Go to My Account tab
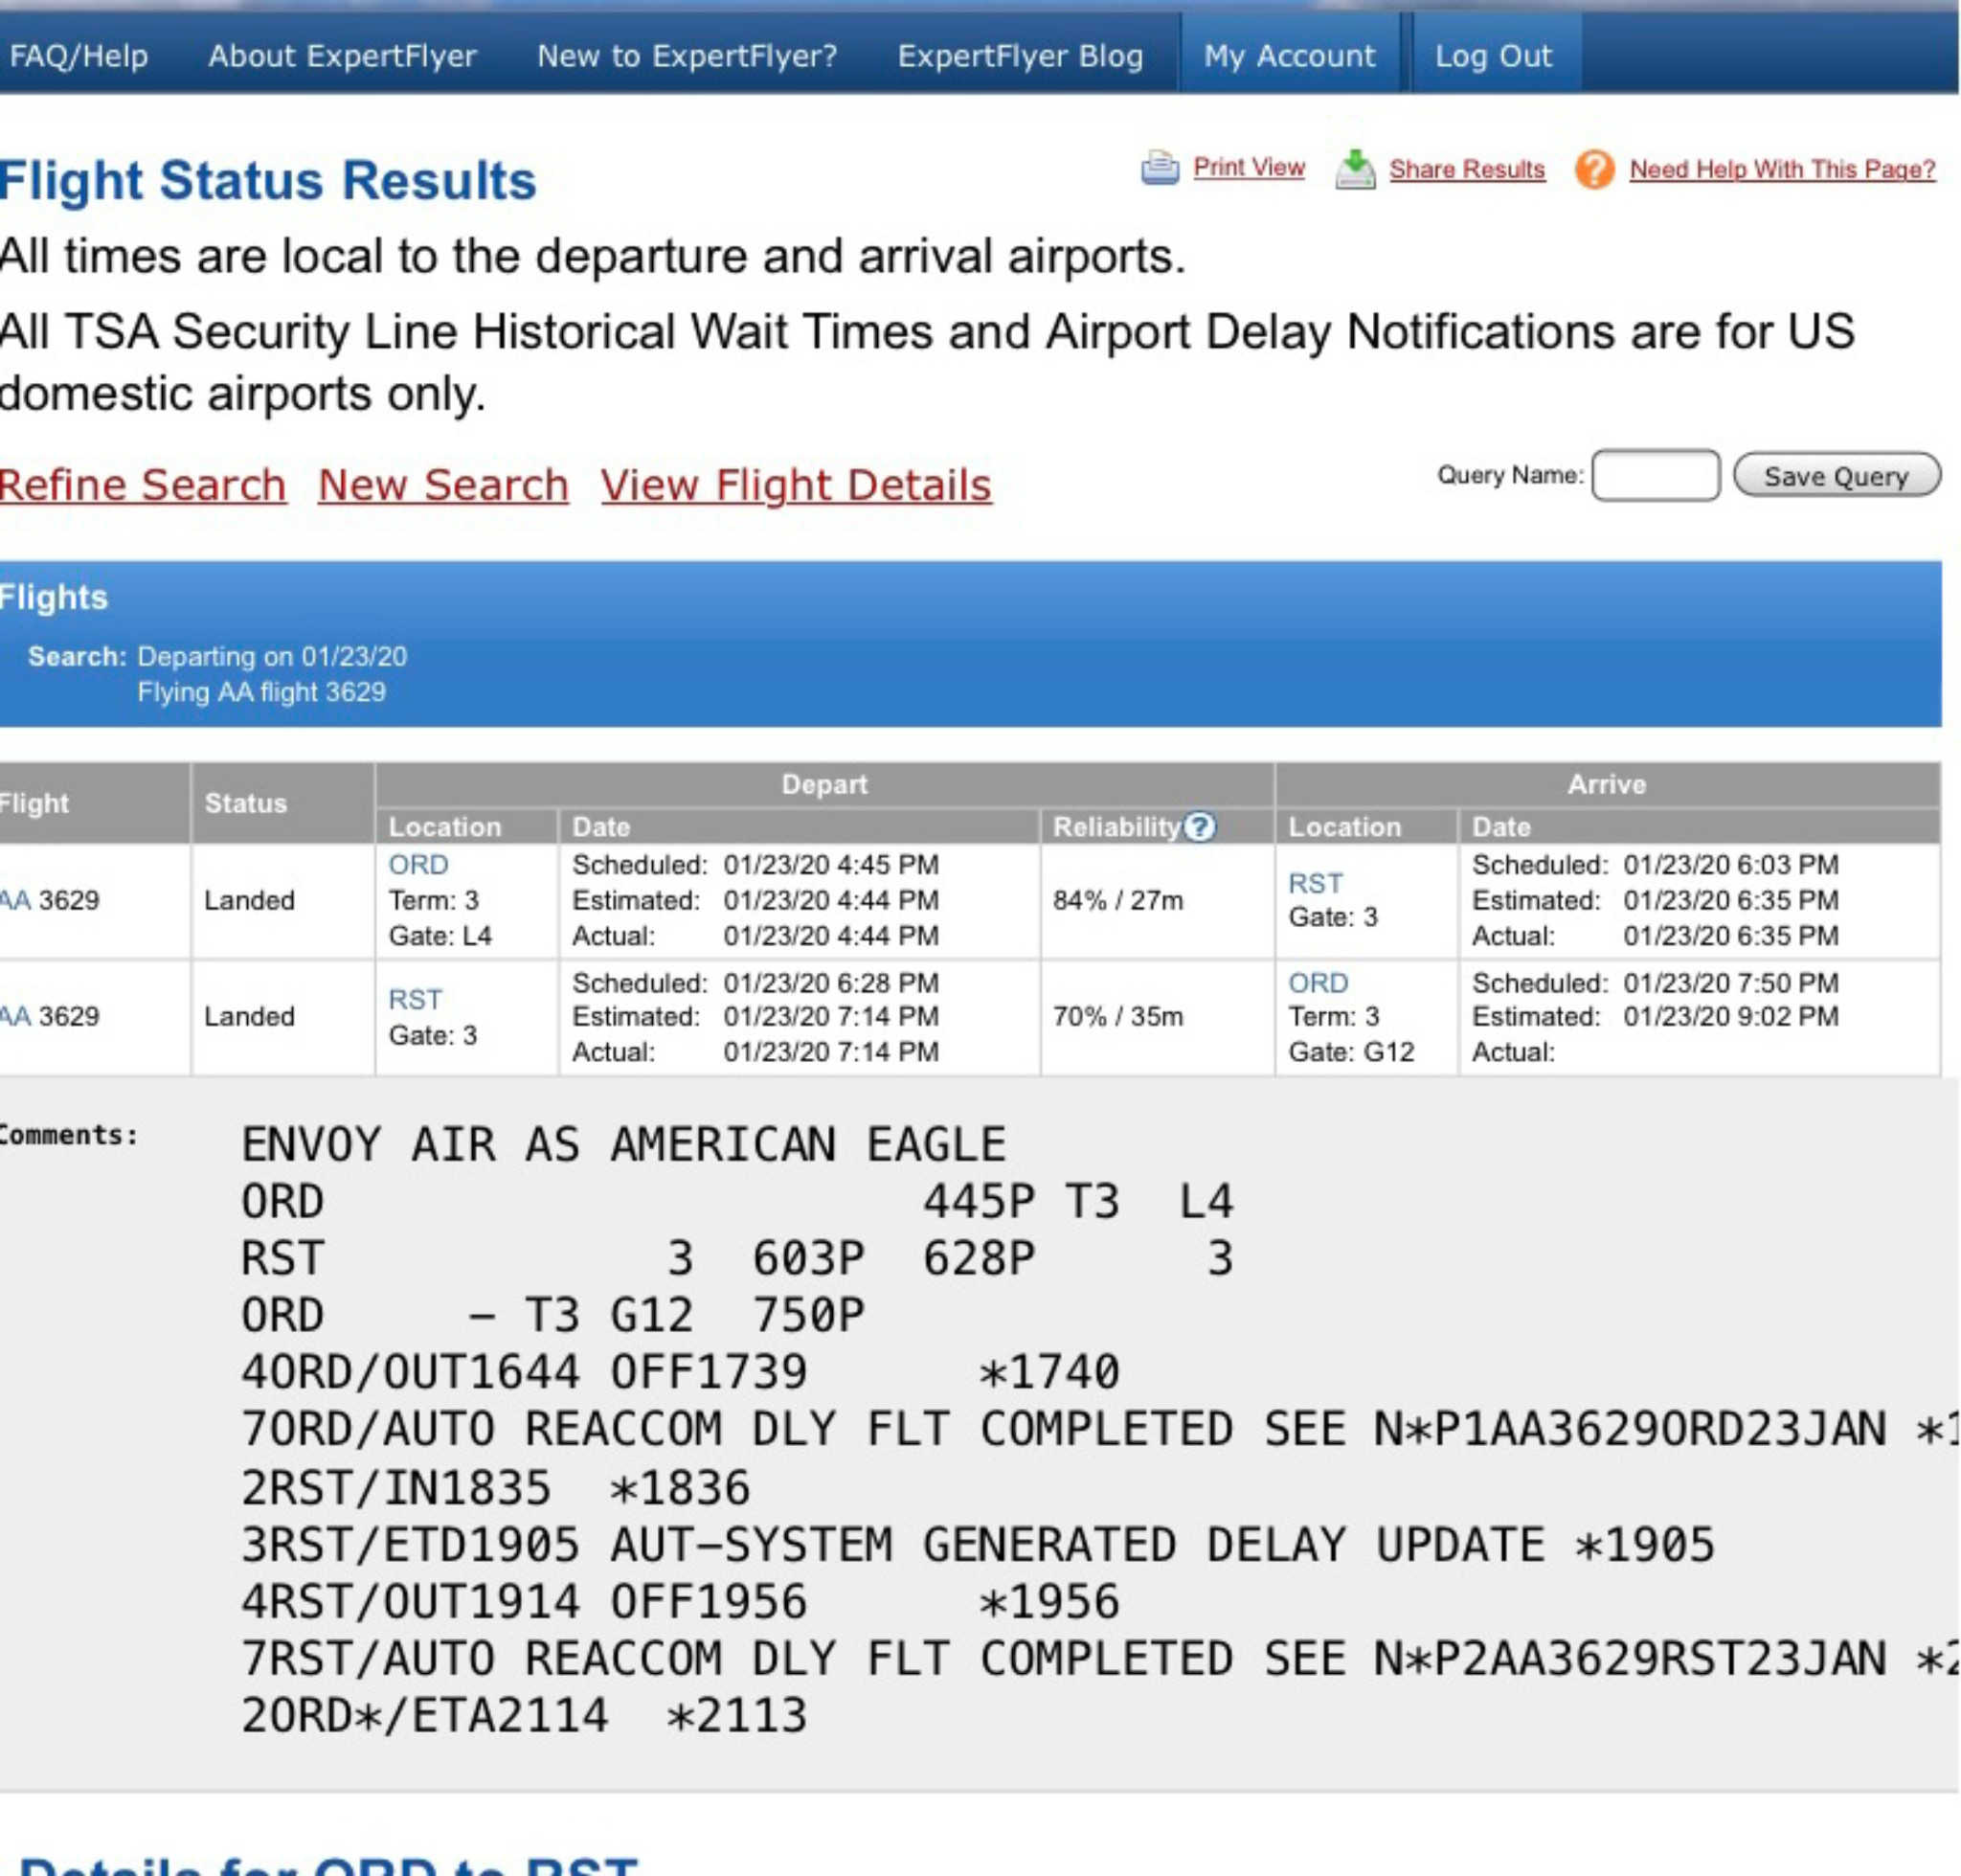Screen dimensions: 1961x1876 coord(1290,56)
